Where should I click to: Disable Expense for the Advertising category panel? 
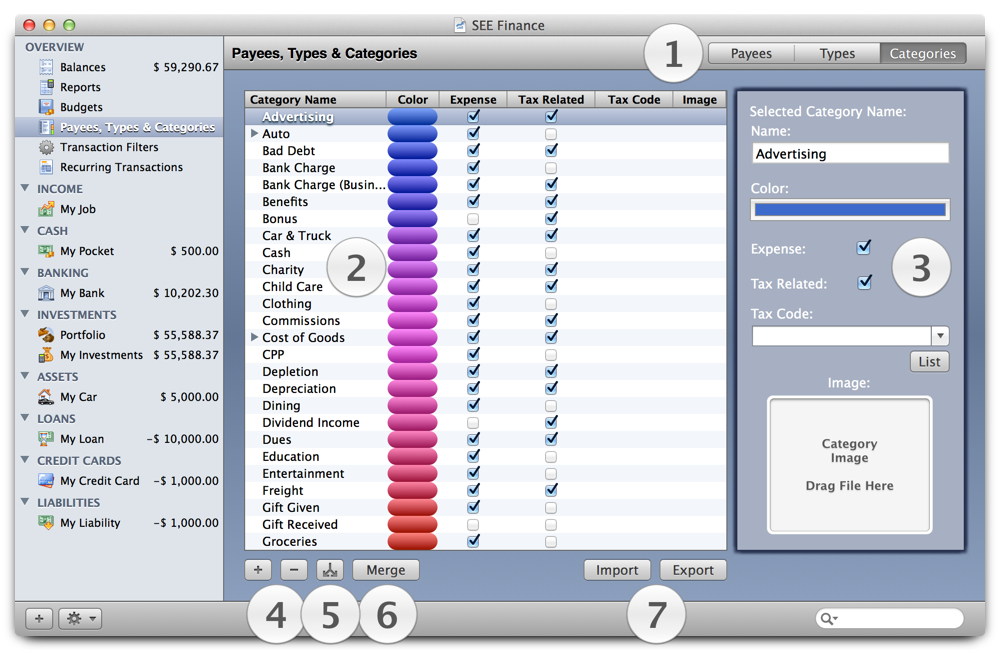pyautogui.click(x=864, y=247)
